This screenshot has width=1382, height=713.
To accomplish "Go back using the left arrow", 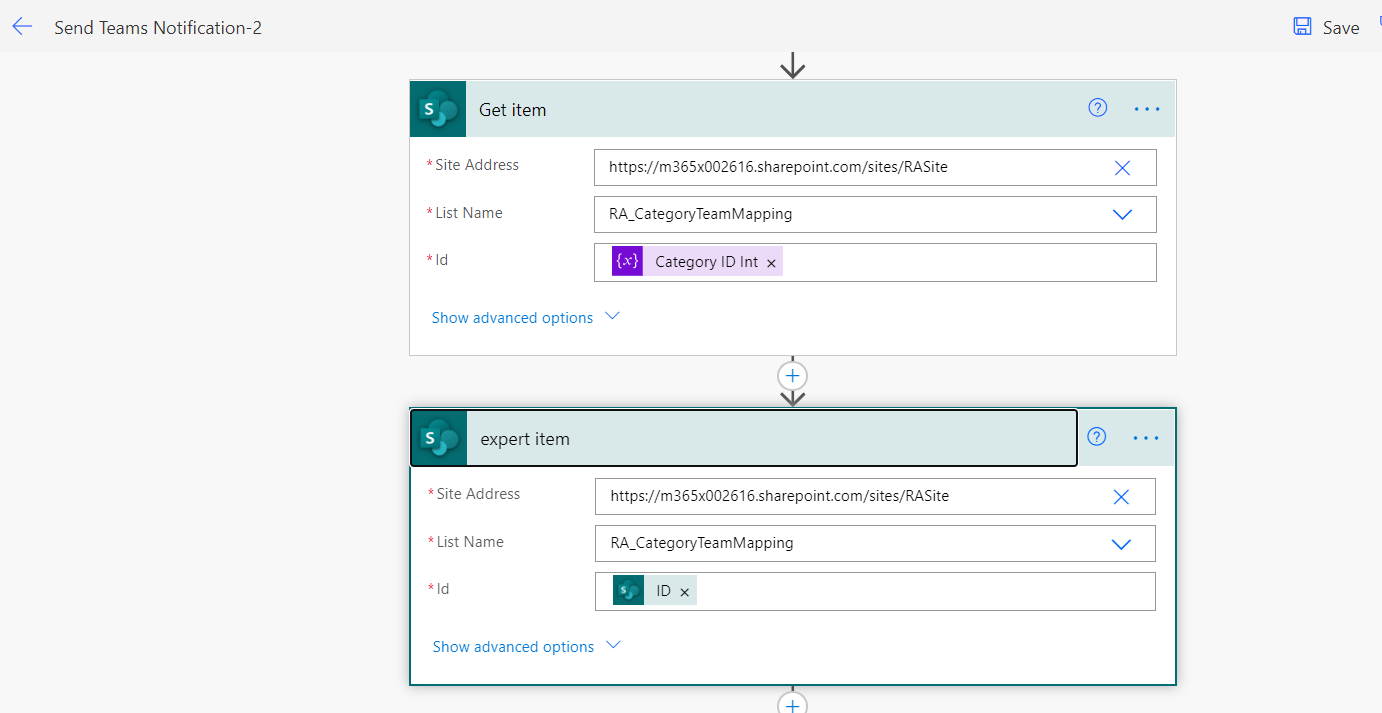I will 22,27.
